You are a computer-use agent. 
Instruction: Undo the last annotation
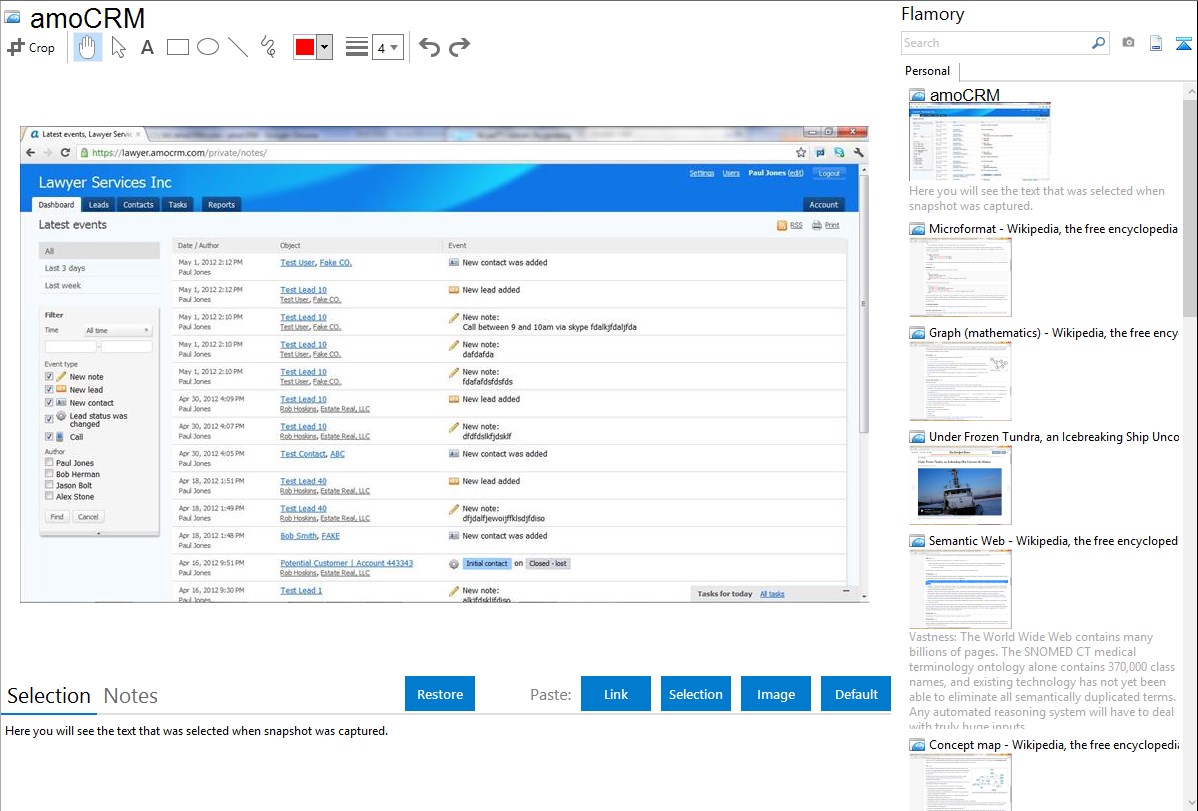(x=429, y=47)
